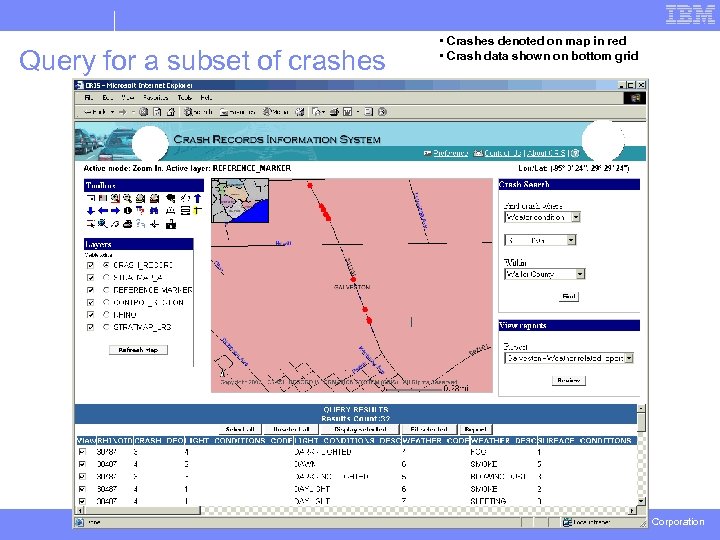Click the query results horizontal scrollbar thumb

coord(142,510)
